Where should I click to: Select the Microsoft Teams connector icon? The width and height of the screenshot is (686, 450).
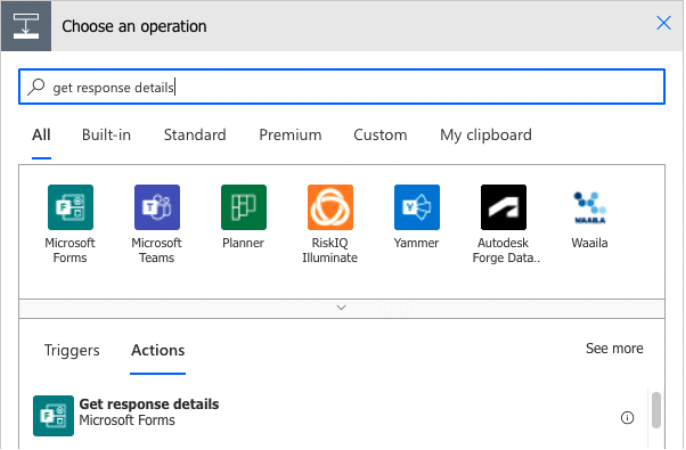(157, 207)
